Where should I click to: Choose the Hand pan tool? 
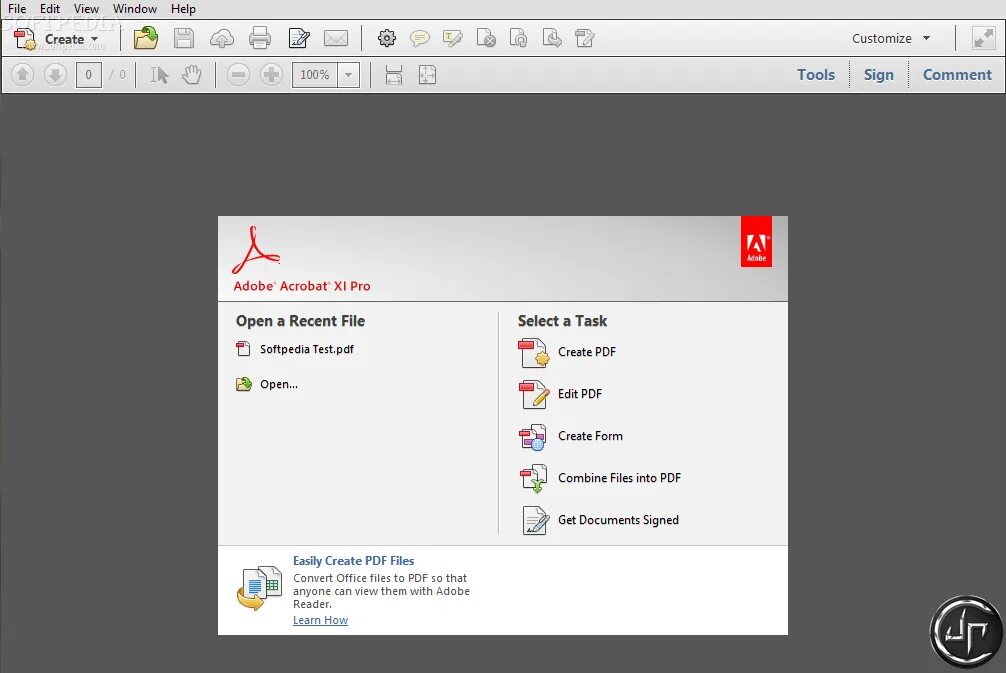point(191,75)
